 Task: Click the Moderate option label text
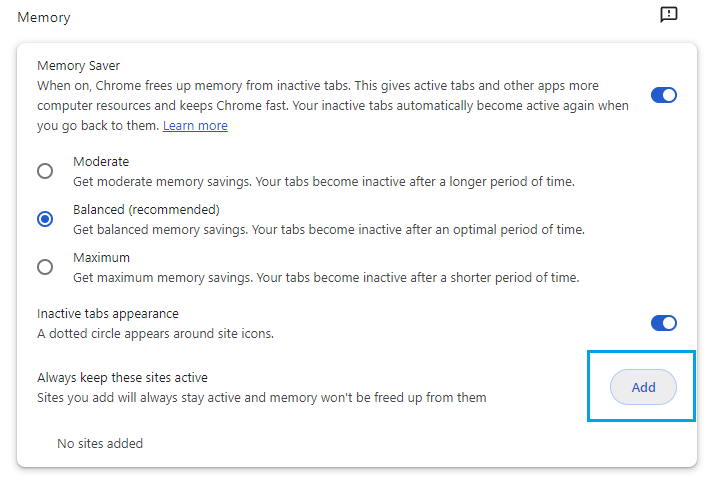tap(101, 161)
